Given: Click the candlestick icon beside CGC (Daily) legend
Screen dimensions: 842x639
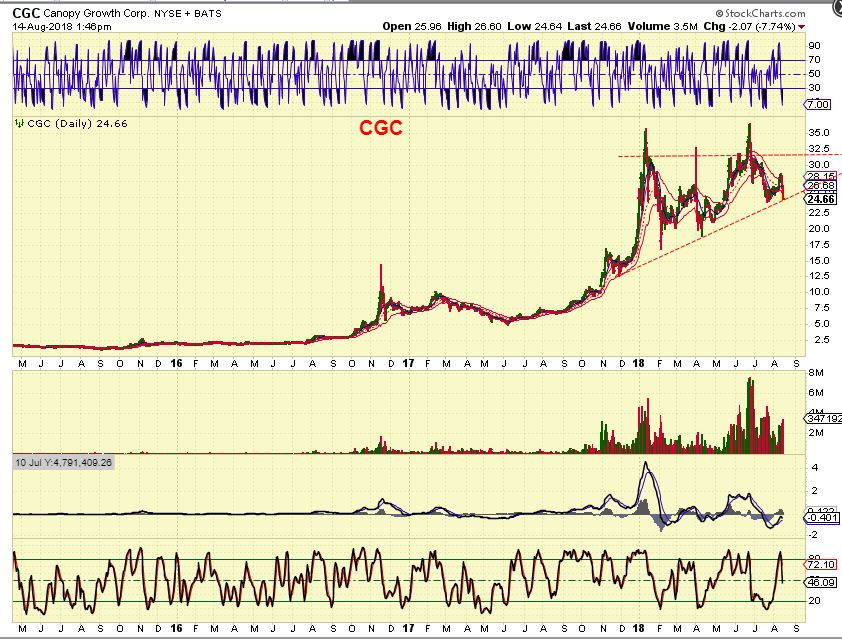Looking at the screenshot, I should [19, 124].
